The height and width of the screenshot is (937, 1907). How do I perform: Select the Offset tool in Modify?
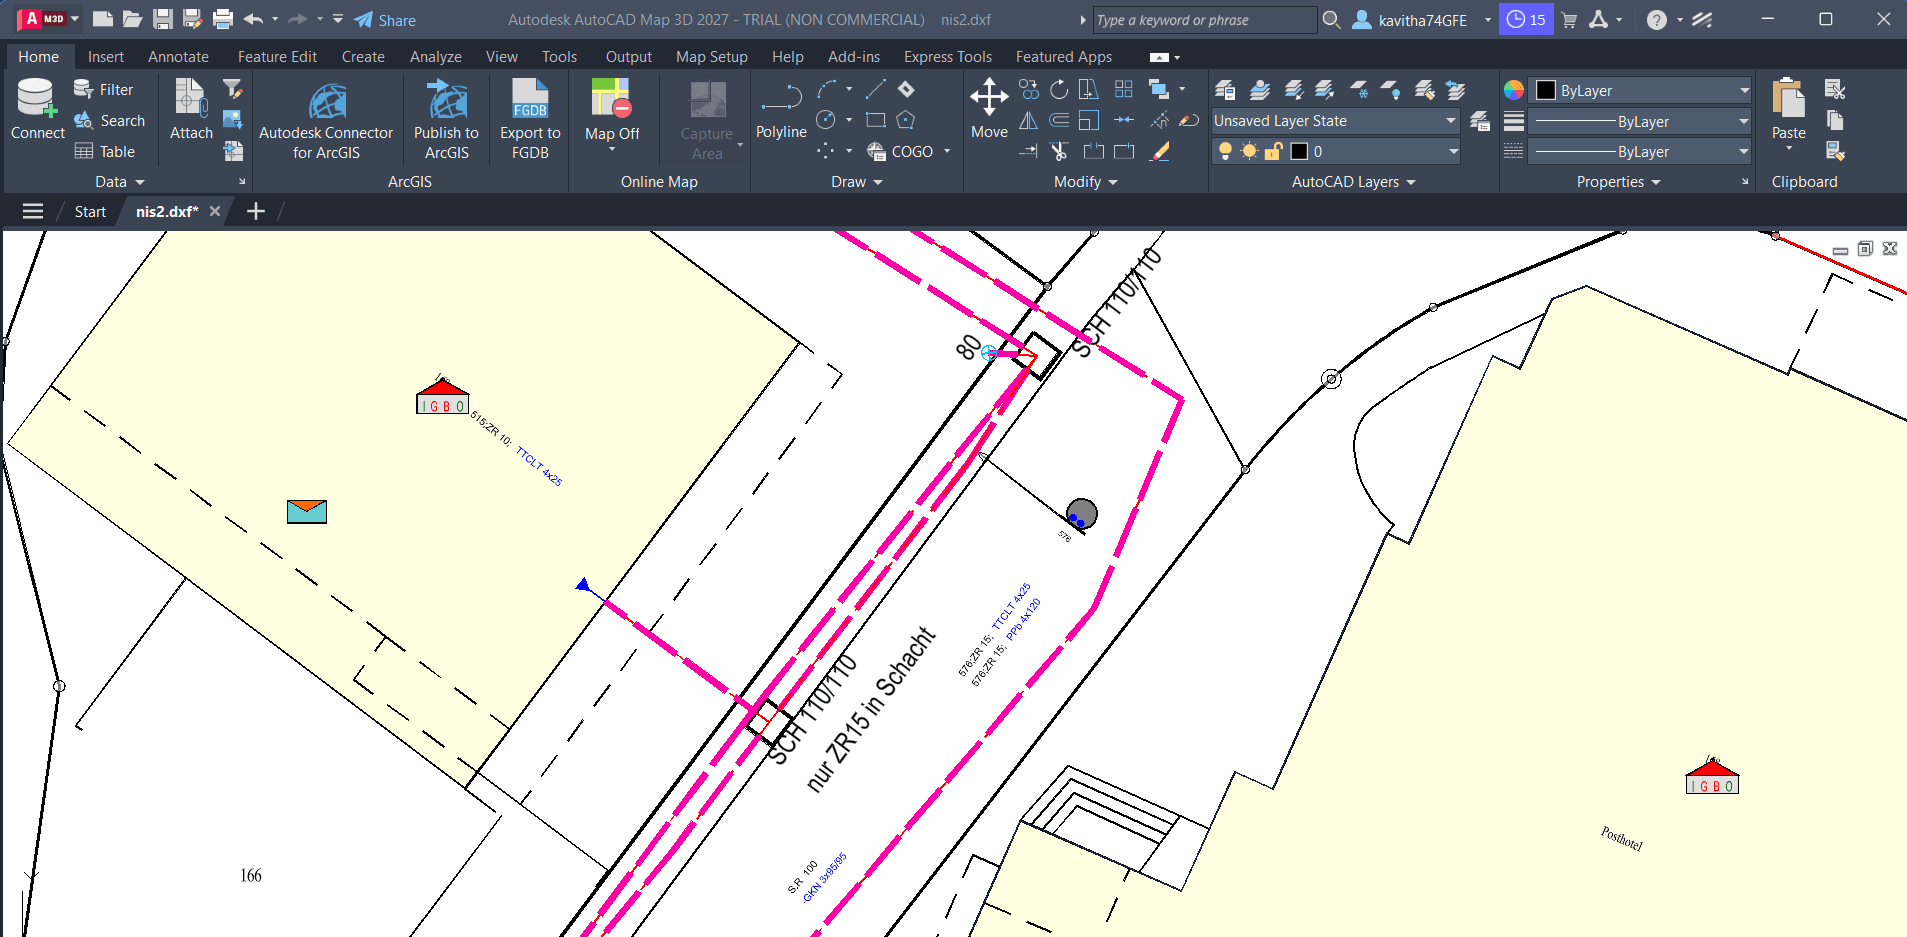1059,121
